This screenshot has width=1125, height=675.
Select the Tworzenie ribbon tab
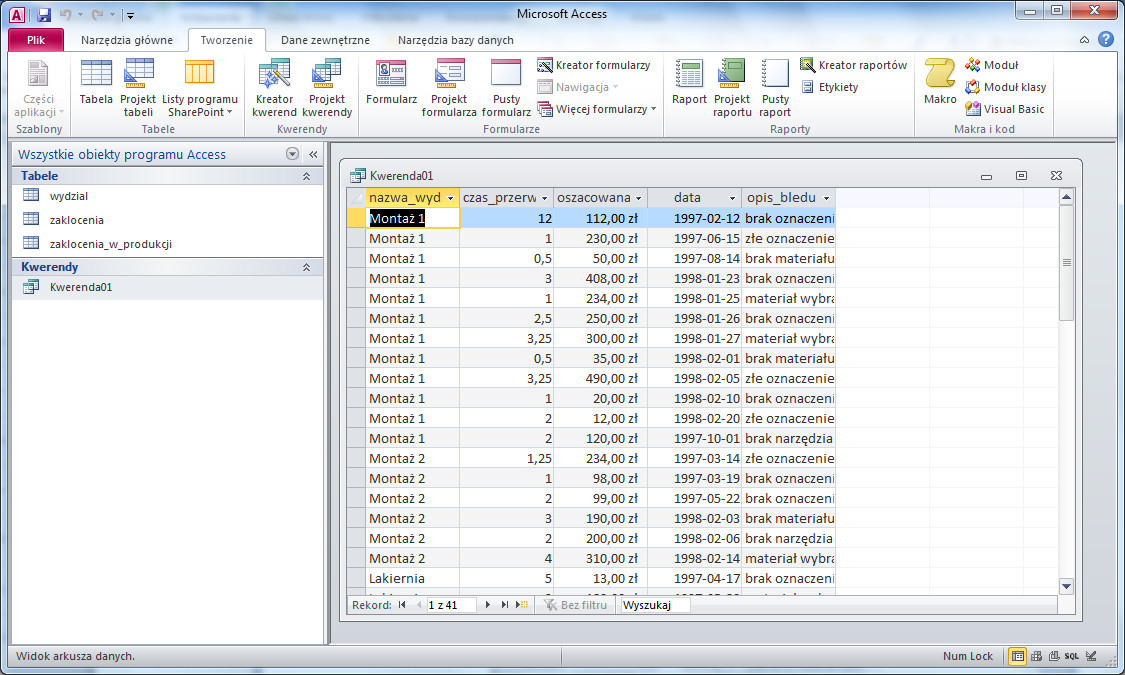coord(227,40)
